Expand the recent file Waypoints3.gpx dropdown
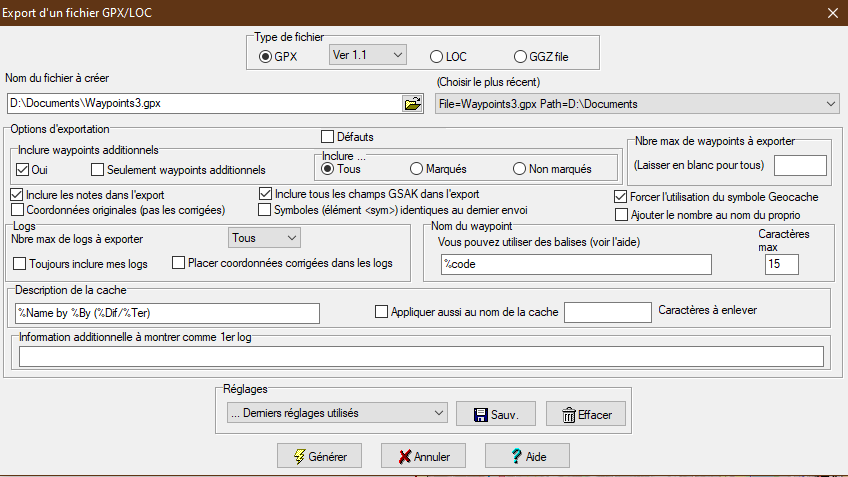The height and width of the screenshot is (477, 848). 637,103
